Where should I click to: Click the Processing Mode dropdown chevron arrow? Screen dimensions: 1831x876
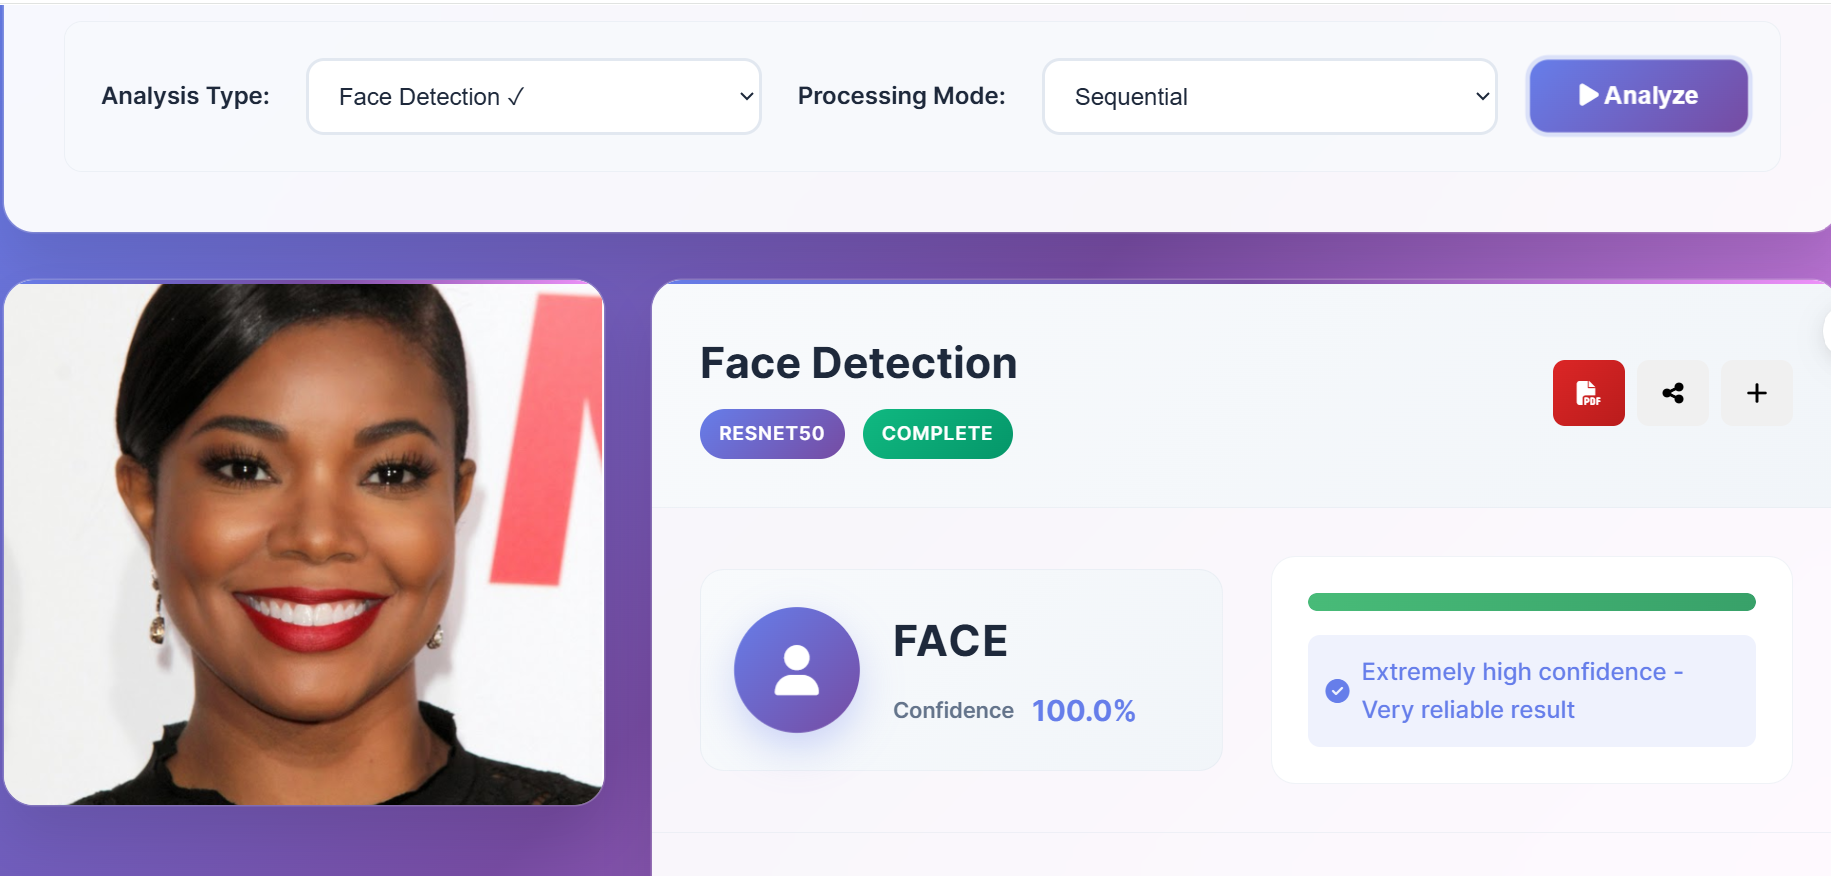(1482, 96)
